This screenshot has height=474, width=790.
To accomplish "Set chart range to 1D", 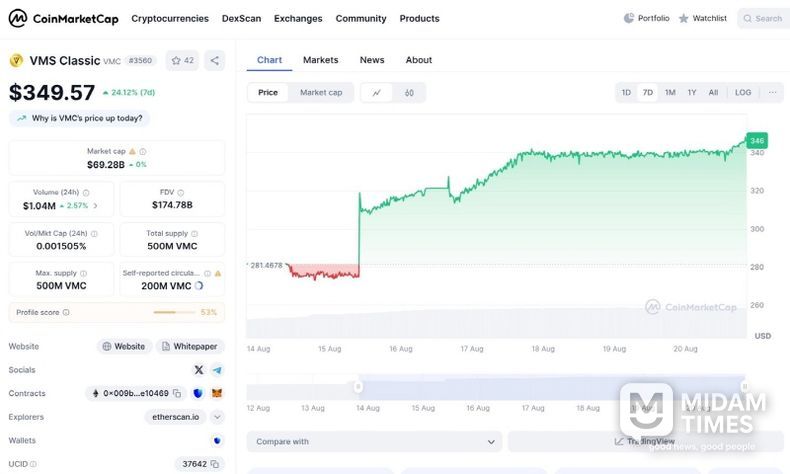I will pyautogui.click(x=626, y=93).
